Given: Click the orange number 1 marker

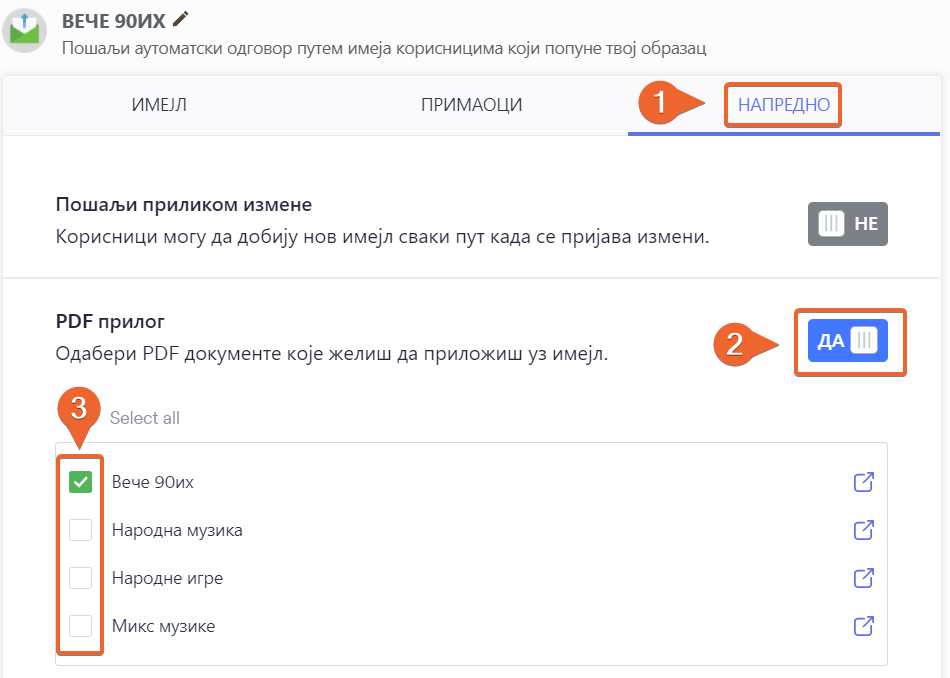Looking at the screenshot, I should pyautogui.click(x=659, y=103).
